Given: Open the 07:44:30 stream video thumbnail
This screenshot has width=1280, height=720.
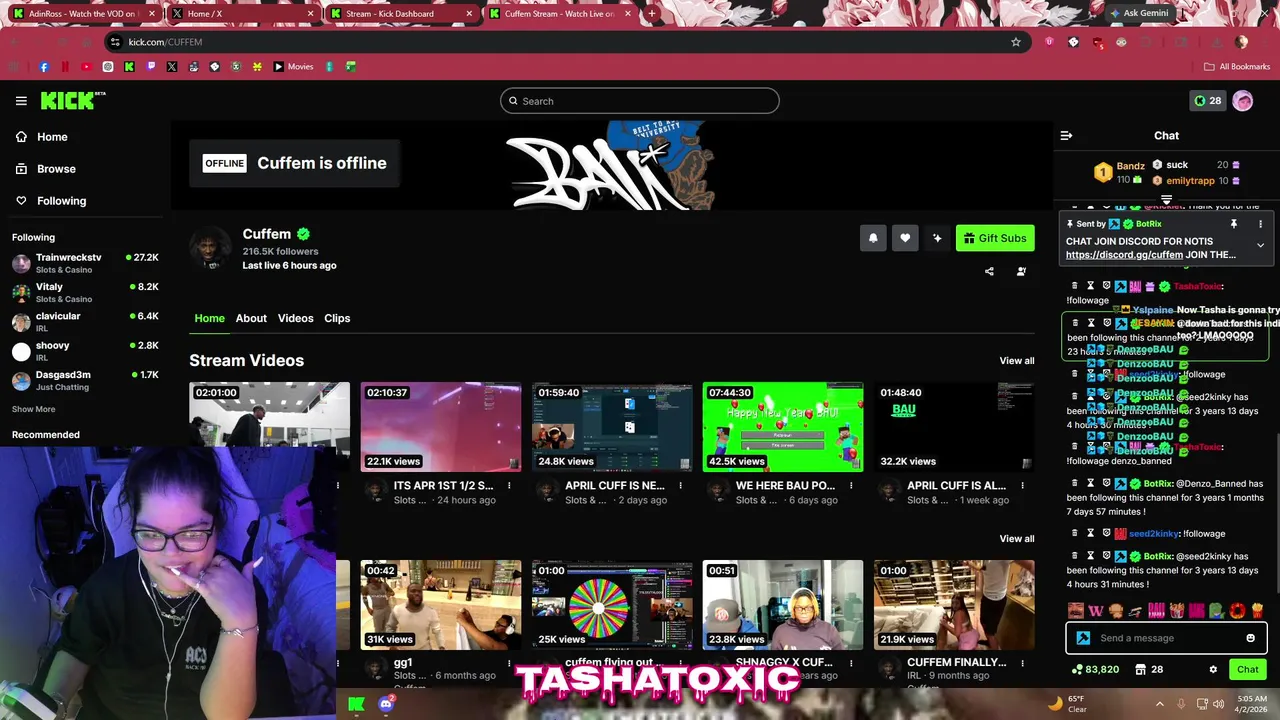Looking at the screenshot, I should pyautogui.click(x=783, y=427).
